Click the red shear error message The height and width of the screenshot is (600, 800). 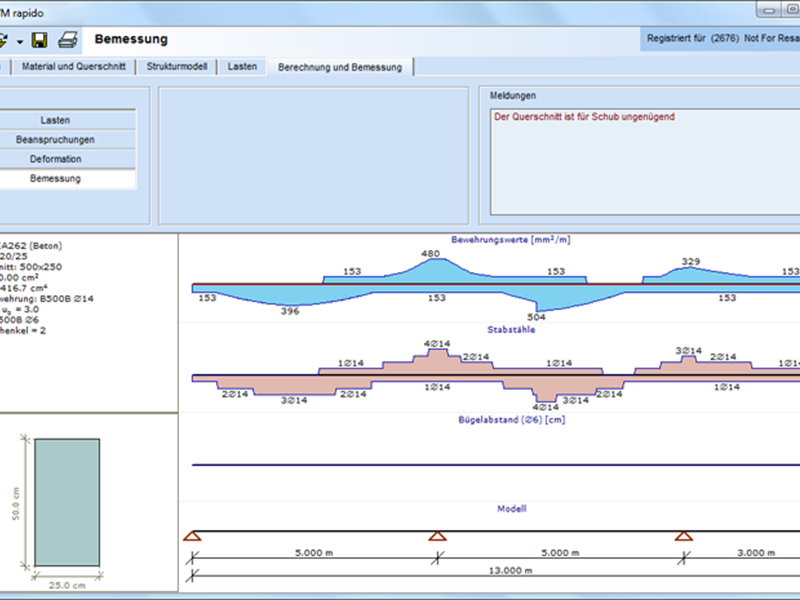click(x=584, y=117)
